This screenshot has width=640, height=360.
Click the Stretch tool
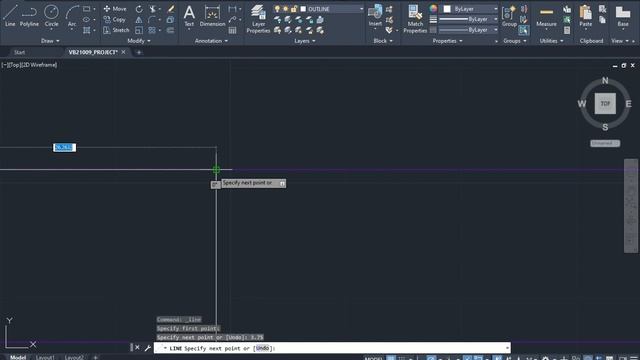coord(116,30)
